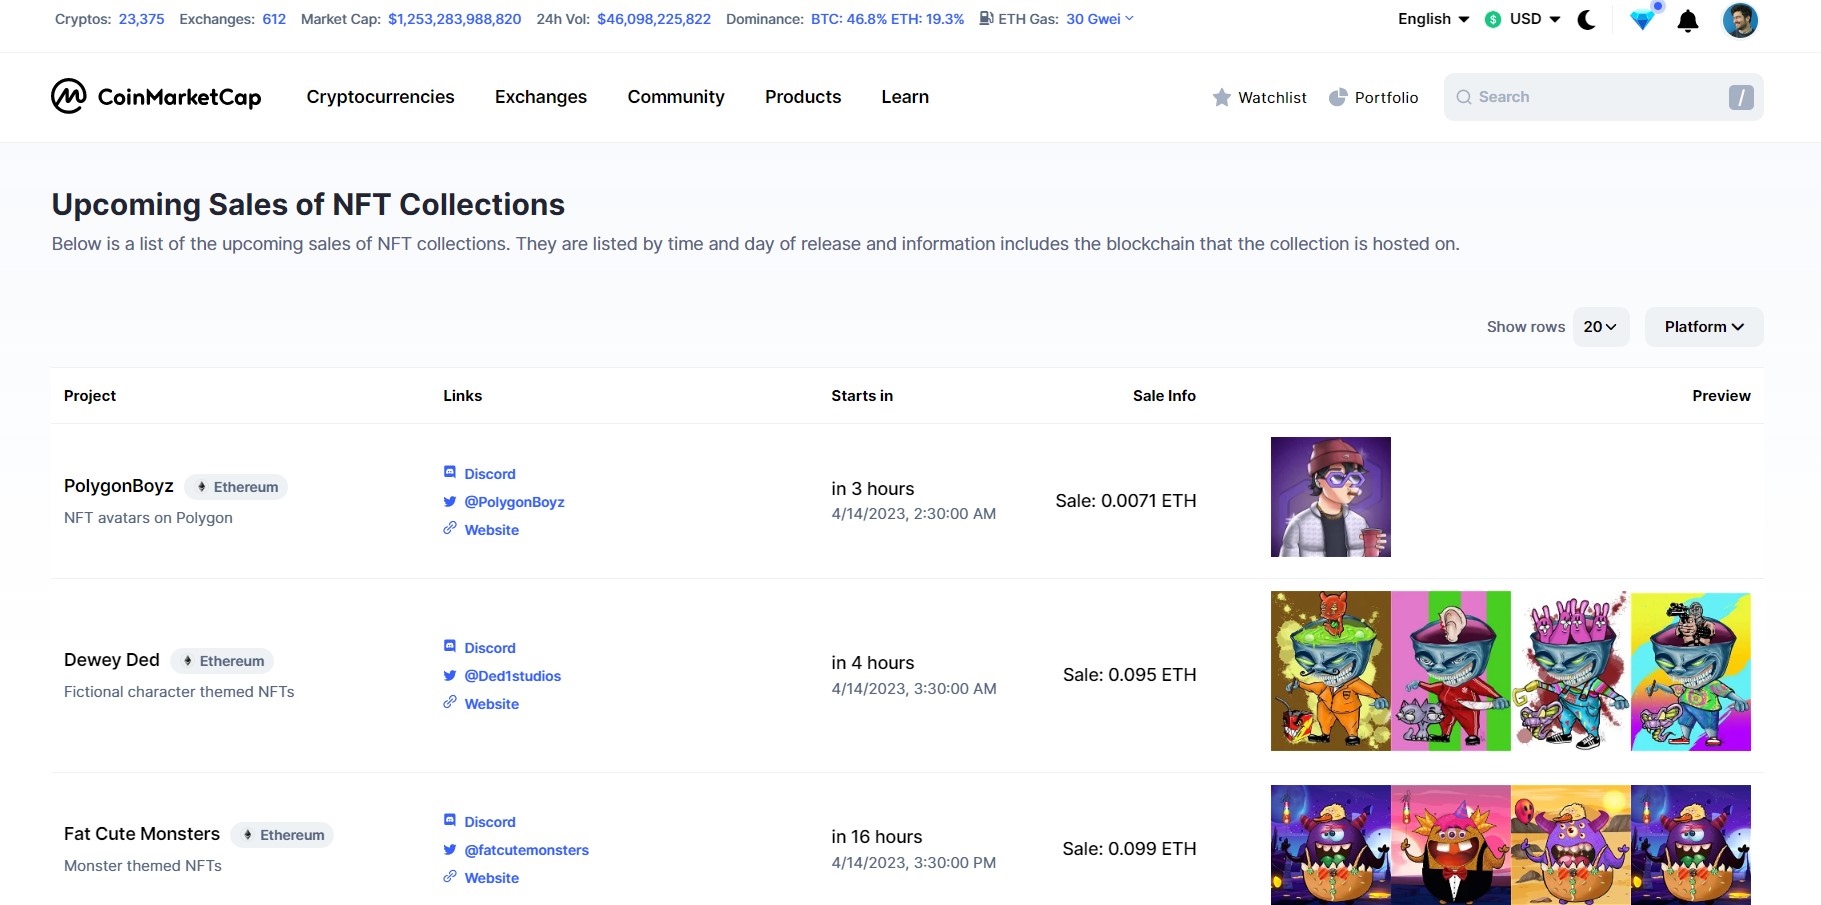The width and height of the screenshot is (1821, 905).
Task: Click PolygonBoyz Ethereum tag
Action: click(x=236, y=487)
